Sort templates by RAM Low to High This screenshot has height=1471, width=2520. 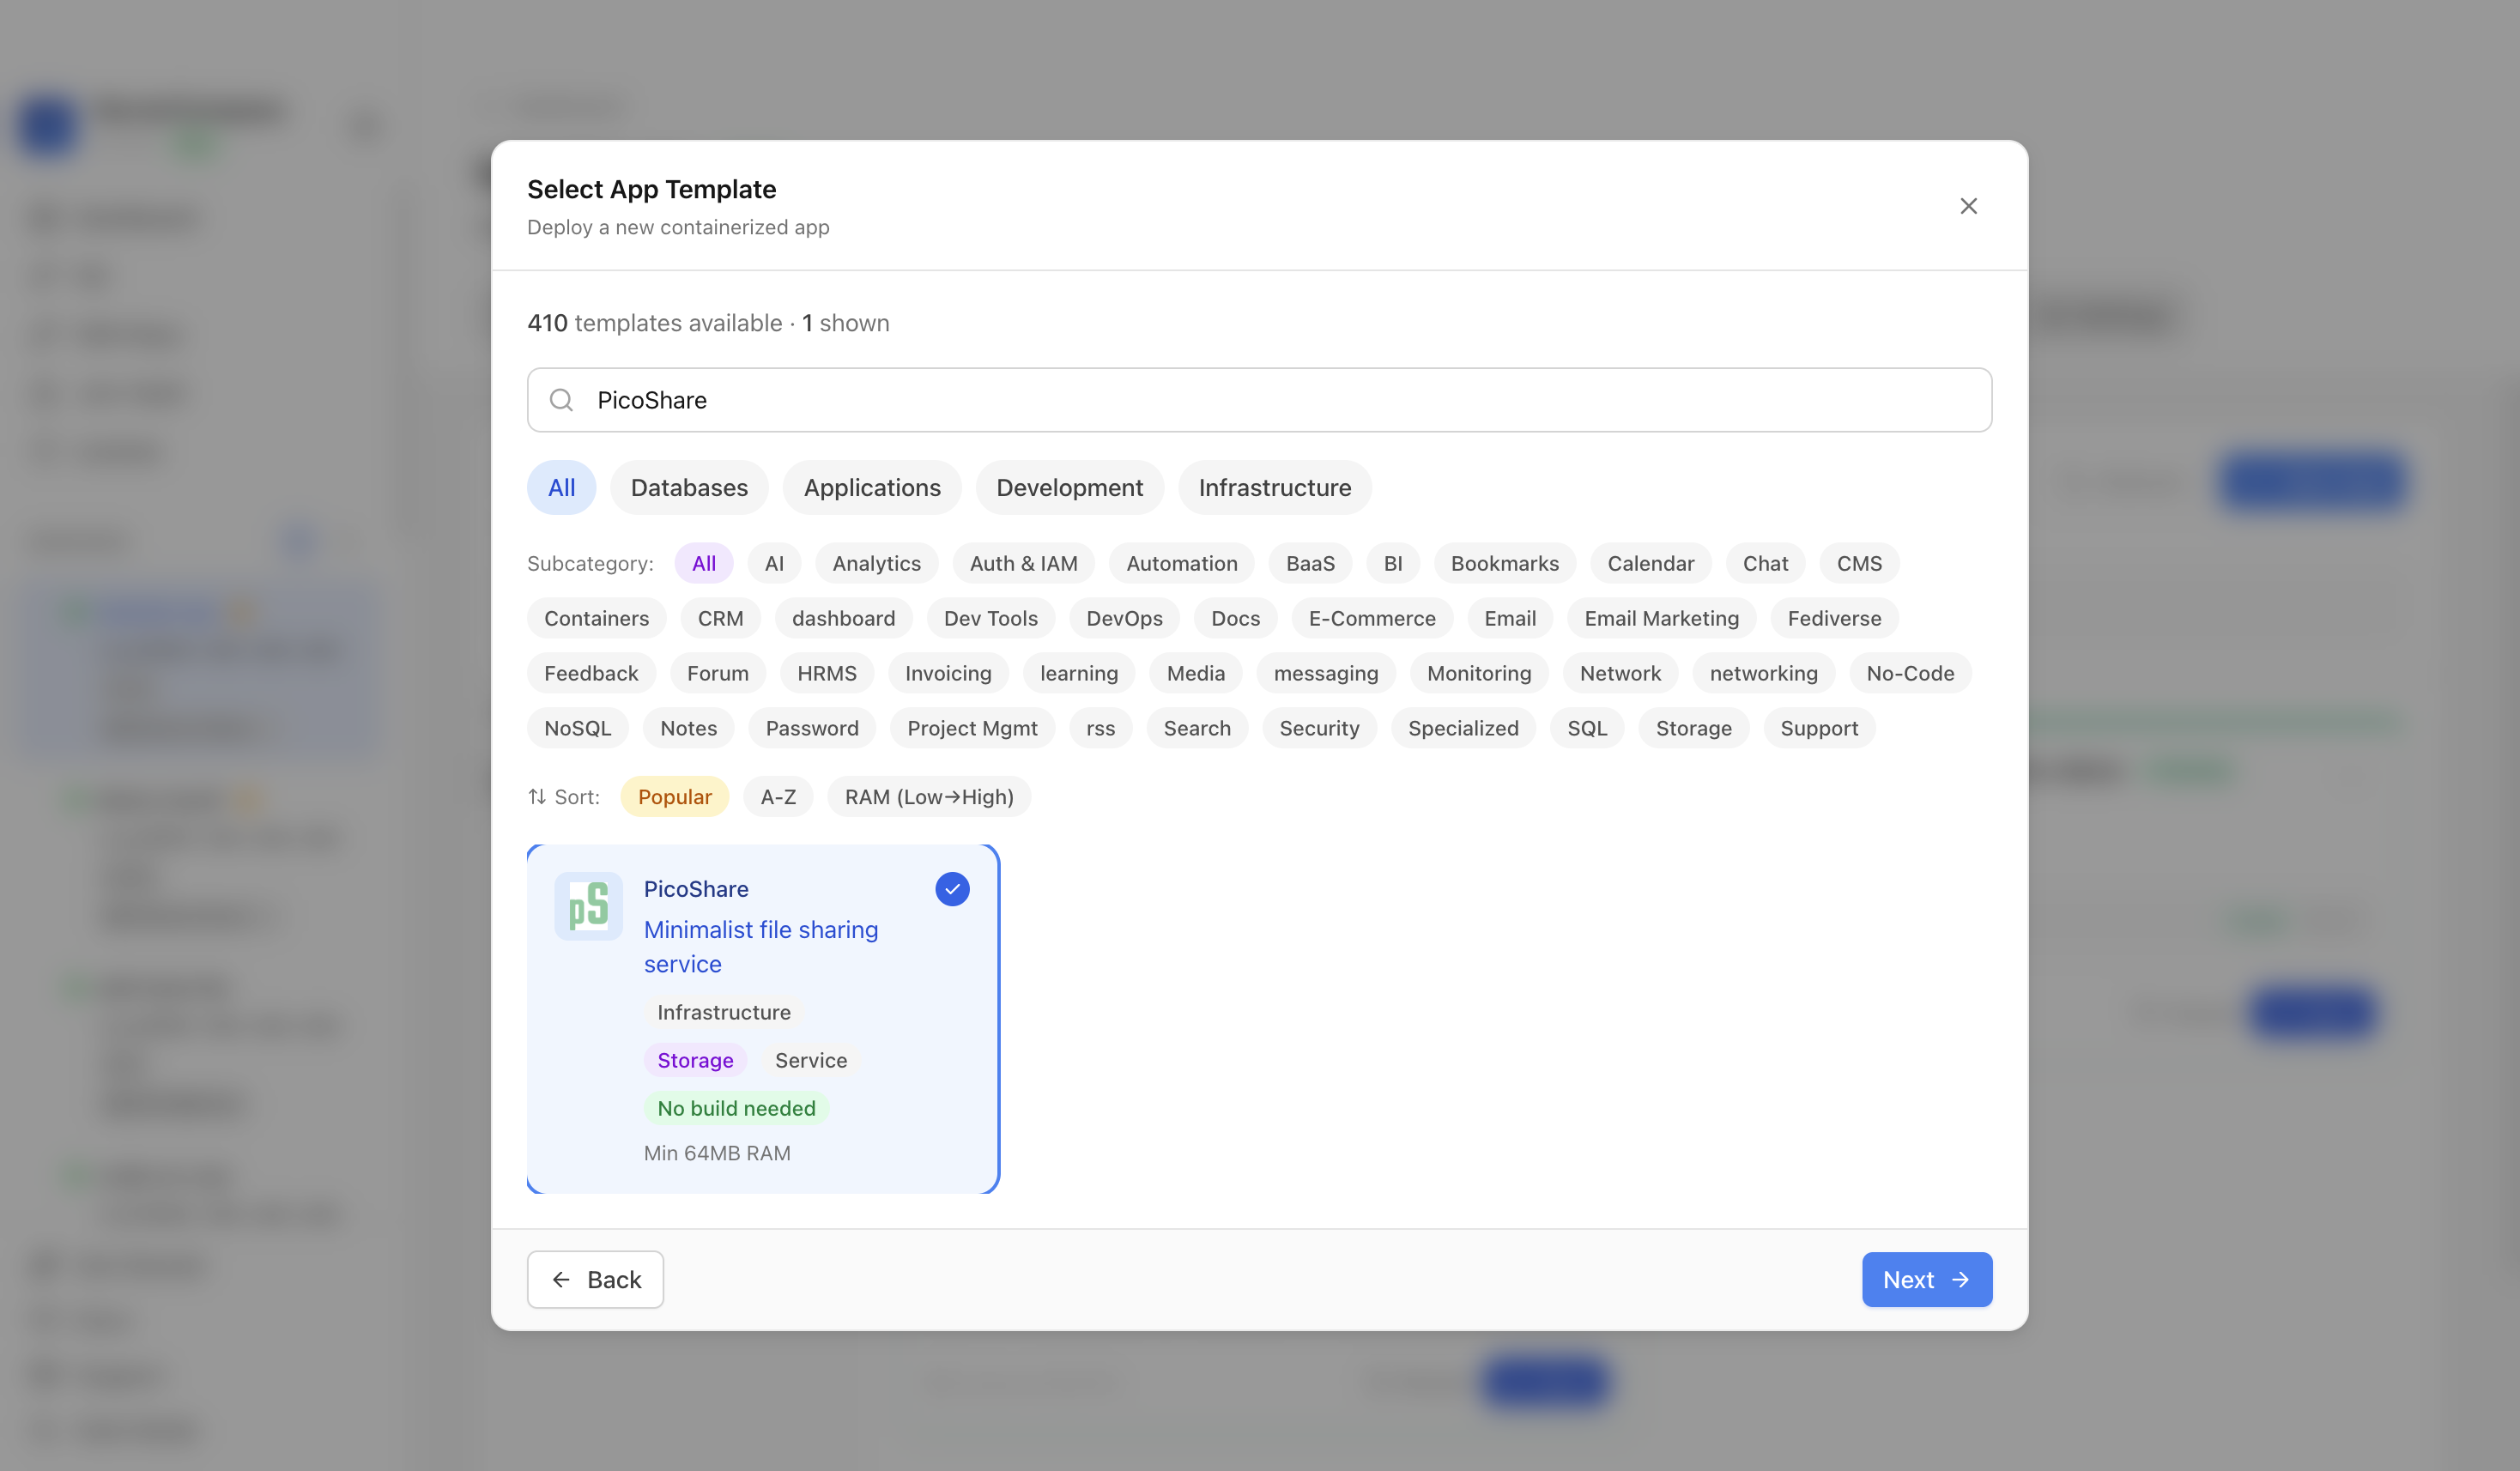pyautogui.click(x=929, y=797)
